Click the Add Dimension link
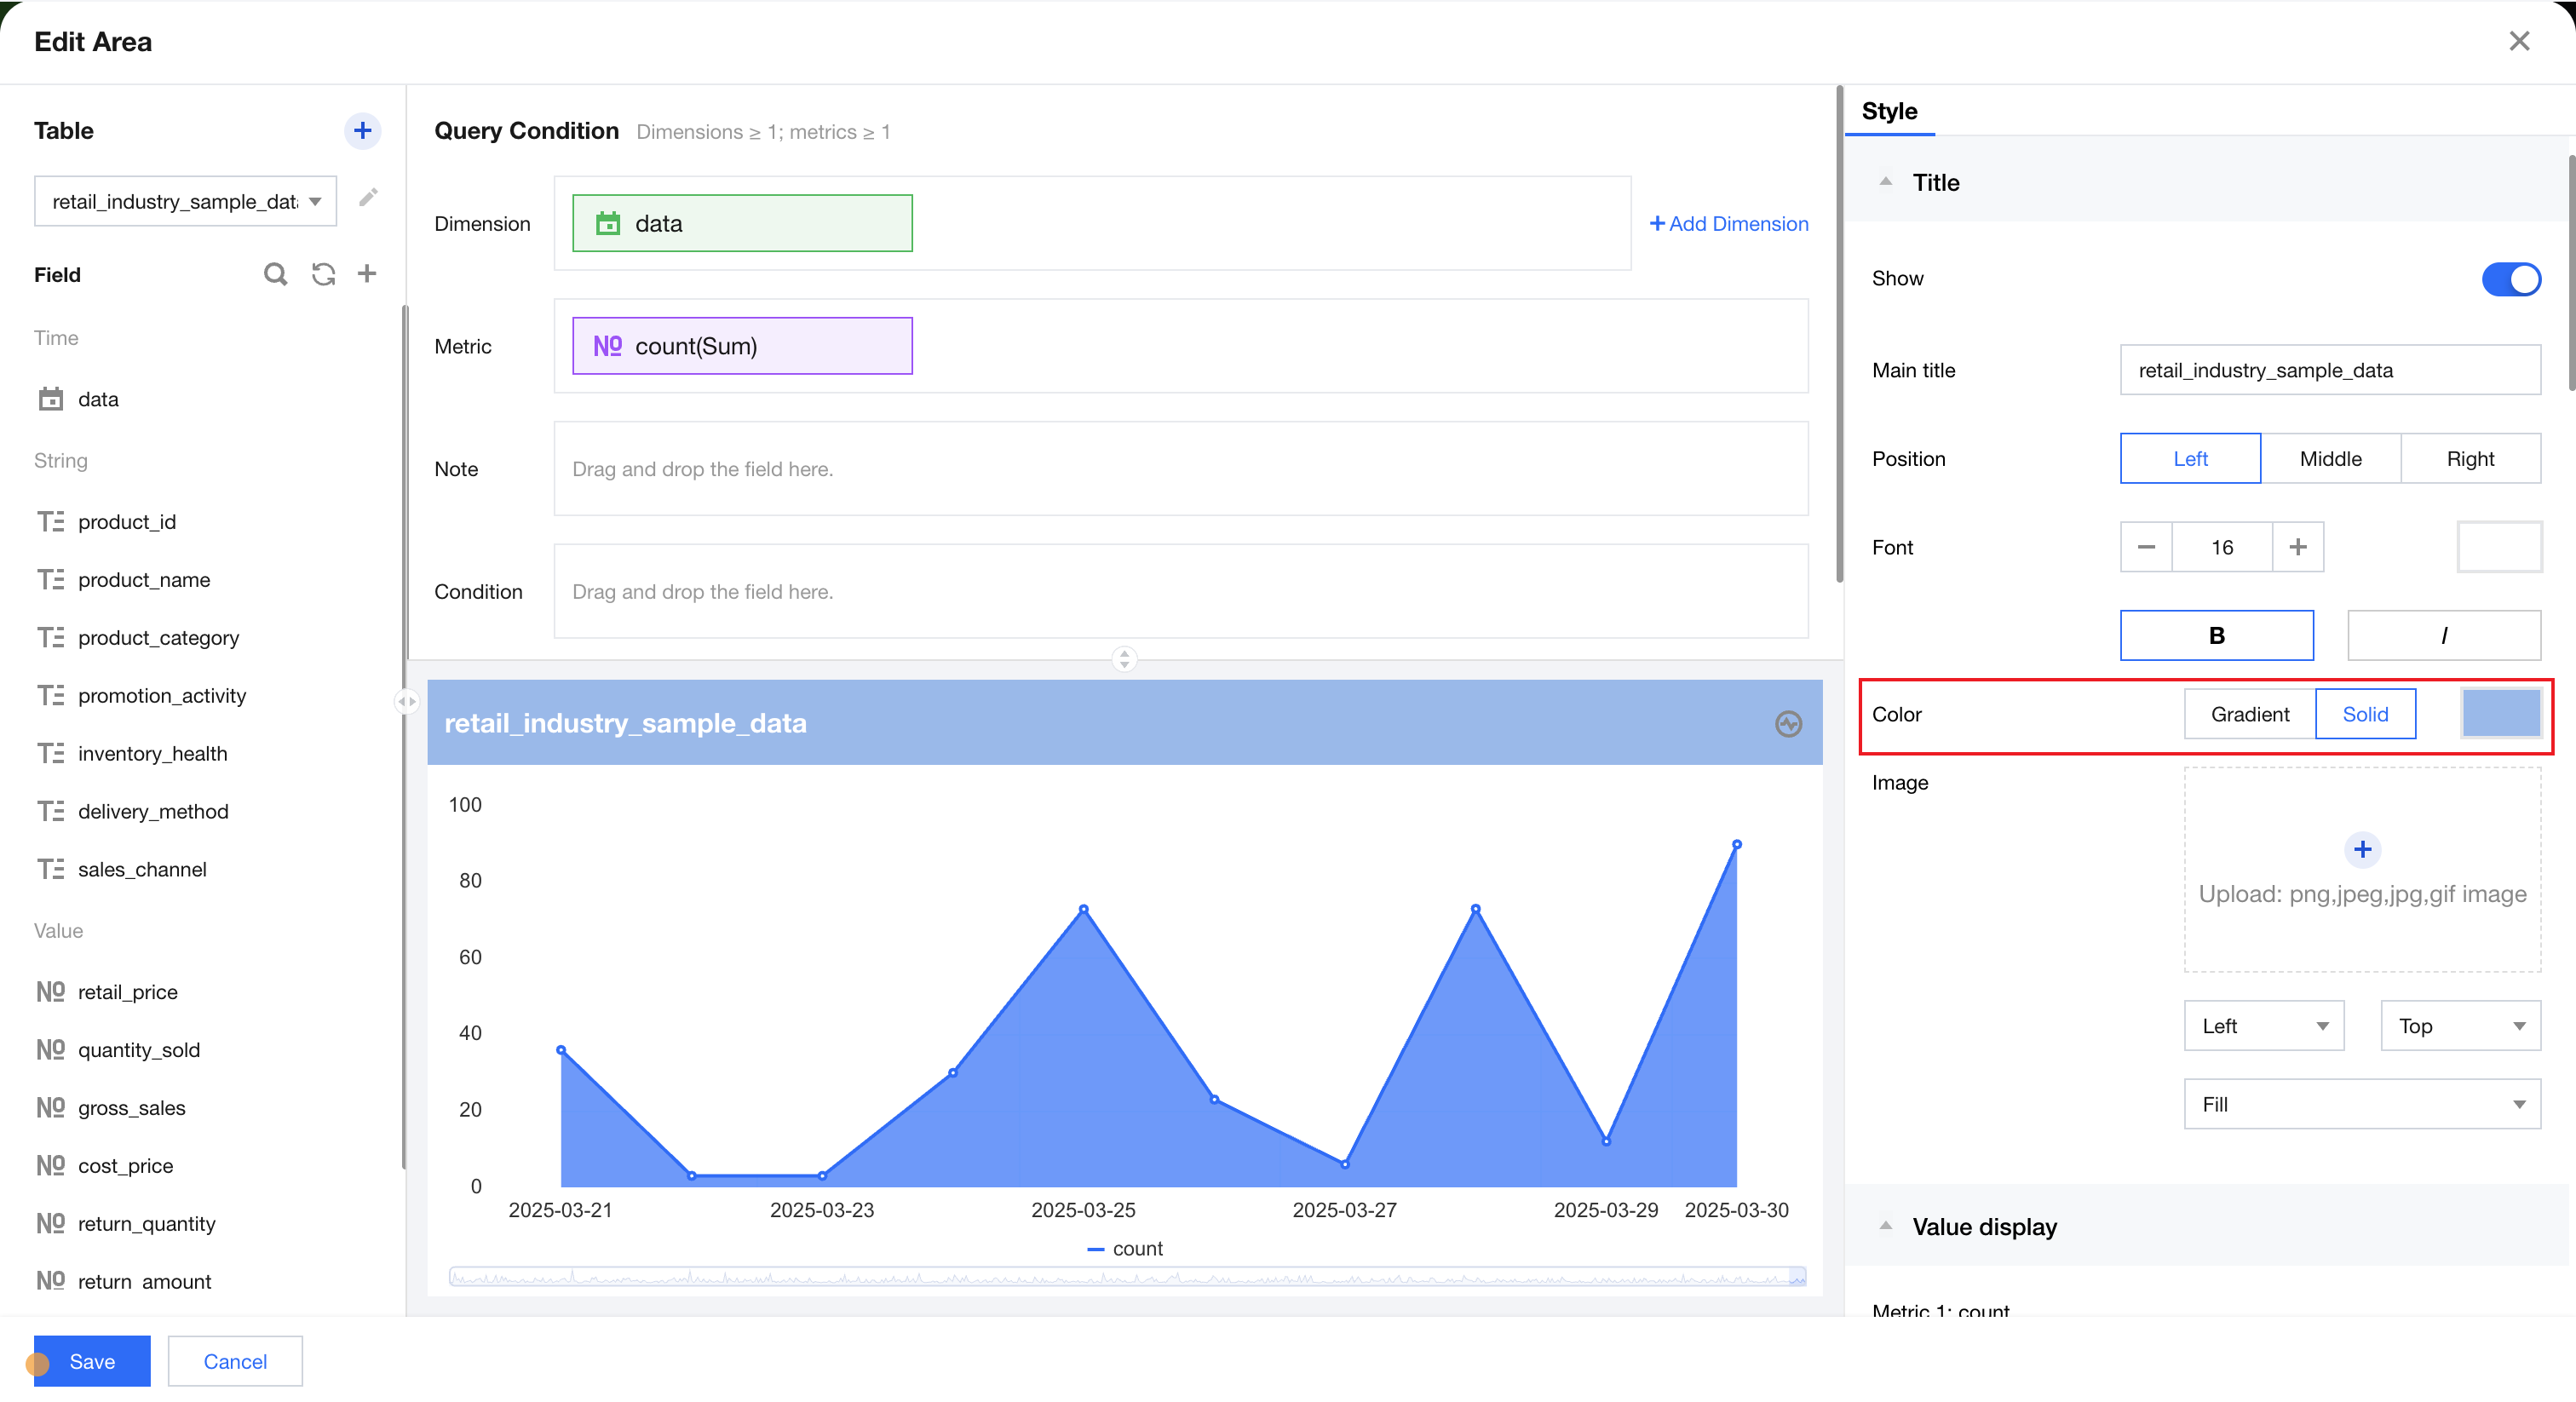2576x1402 pixels. tap(1728, 224)
